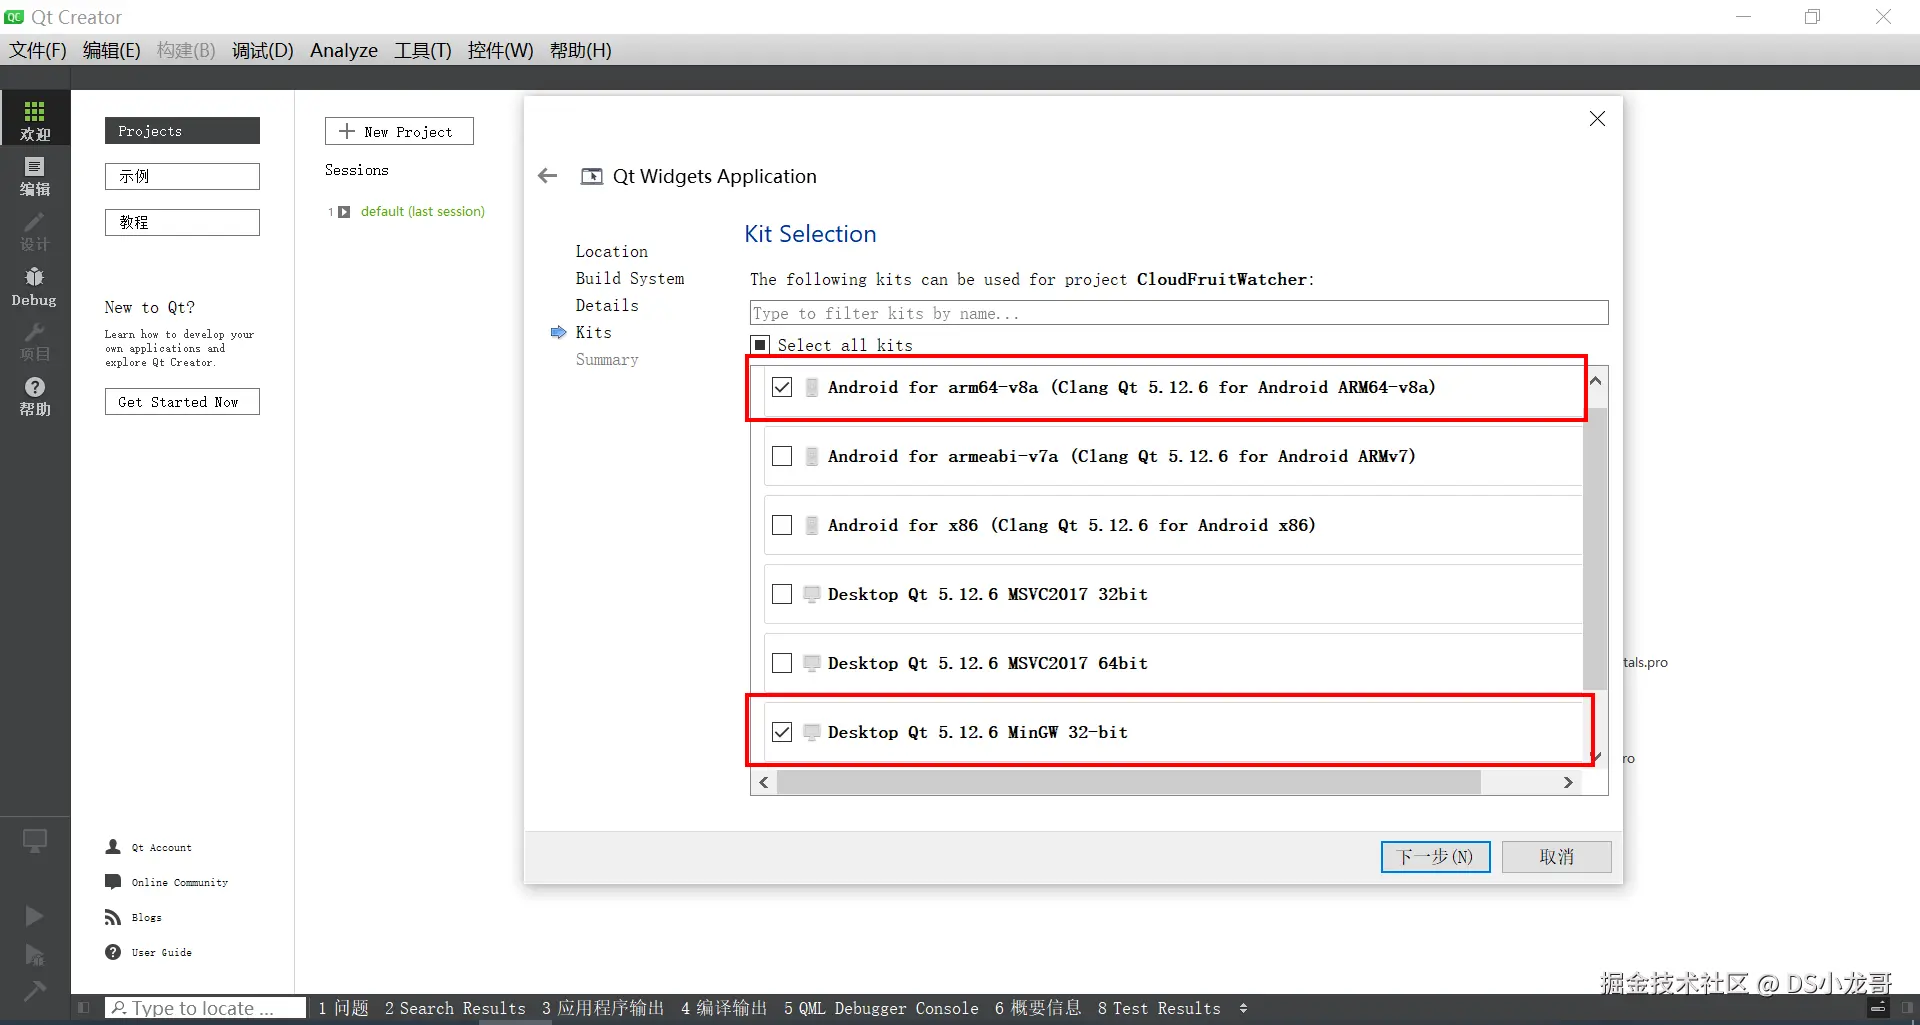Uncheck Desktop Qt 5.12.6 MinGW 32-bit kit
This screenshot has width=1920, height=1025.
point(782,732)
